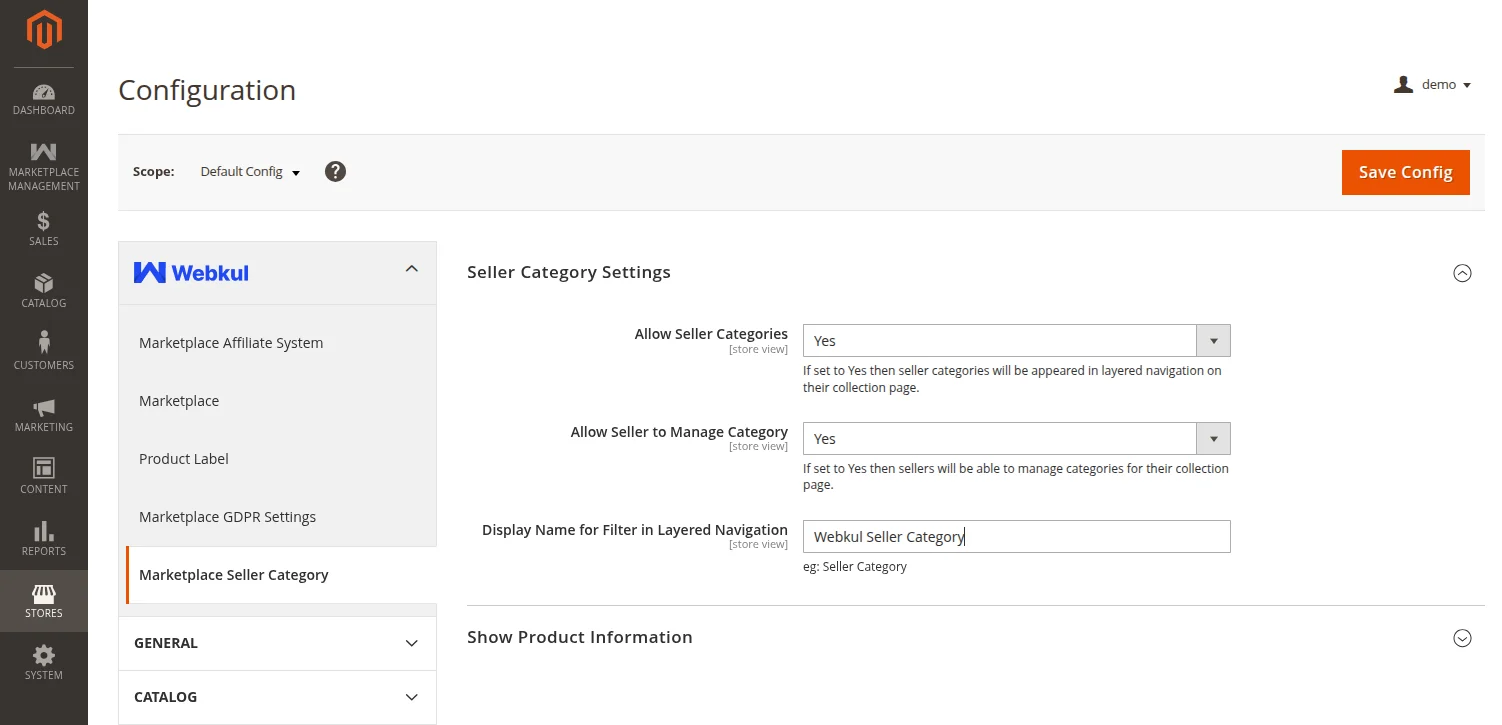Select Marketplace GDPR Settings menu item
Image resolution: width=1502 pixels, height=725 pixels.
click(228, 517)
